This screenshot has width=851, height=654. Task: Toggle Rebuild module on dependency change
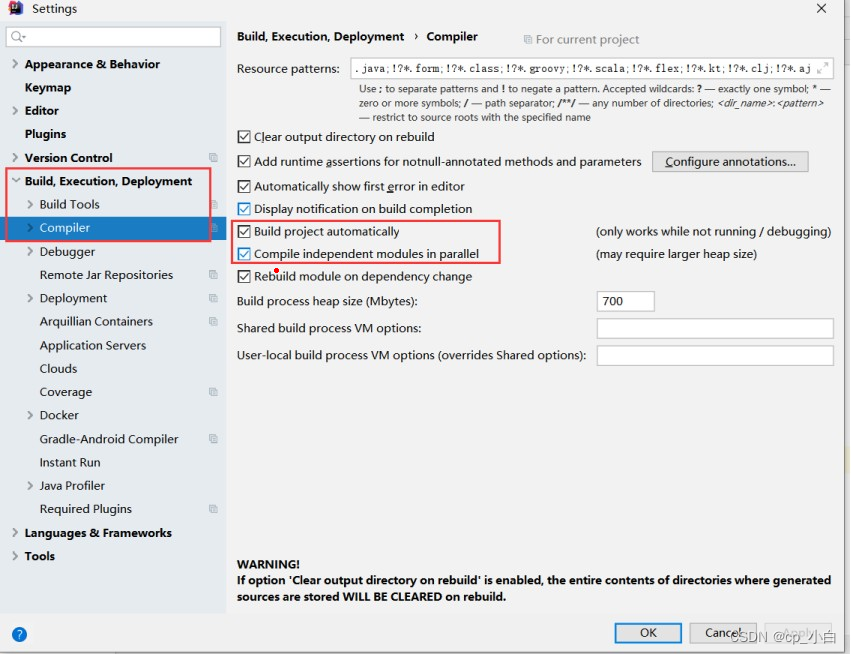point(244,277)
